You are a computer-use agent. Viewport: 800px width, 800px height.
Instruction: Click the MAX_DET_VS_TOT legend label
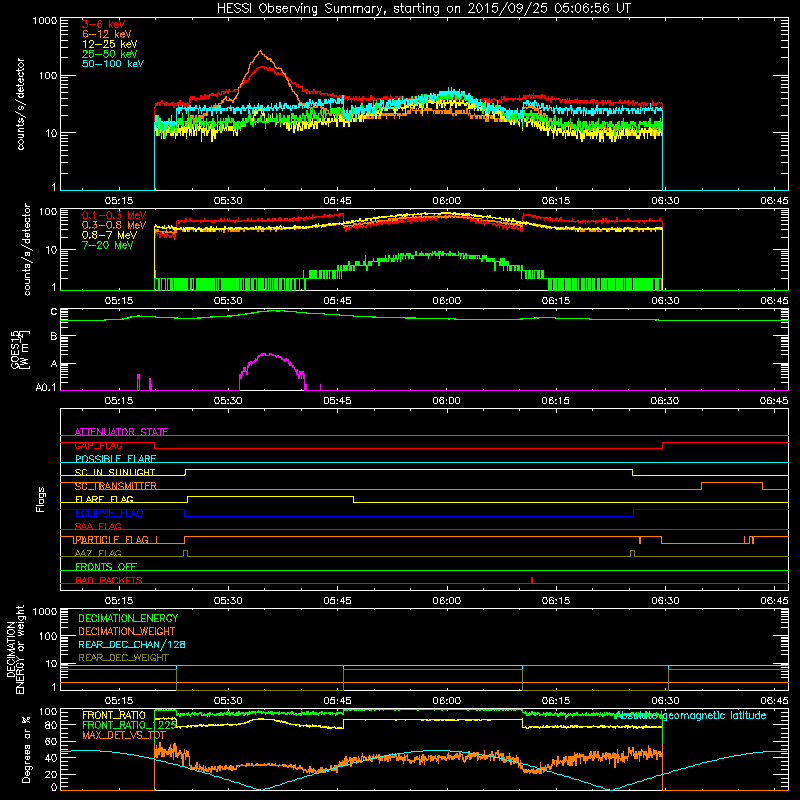[x=124, y=735]
